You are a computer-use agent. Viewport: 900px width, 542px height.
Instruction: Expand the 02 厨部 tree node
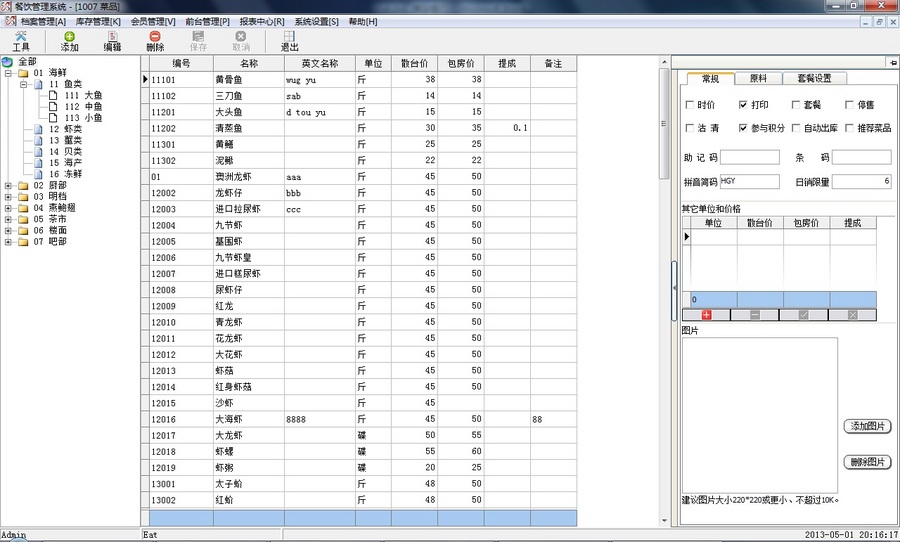pos(8,185)
